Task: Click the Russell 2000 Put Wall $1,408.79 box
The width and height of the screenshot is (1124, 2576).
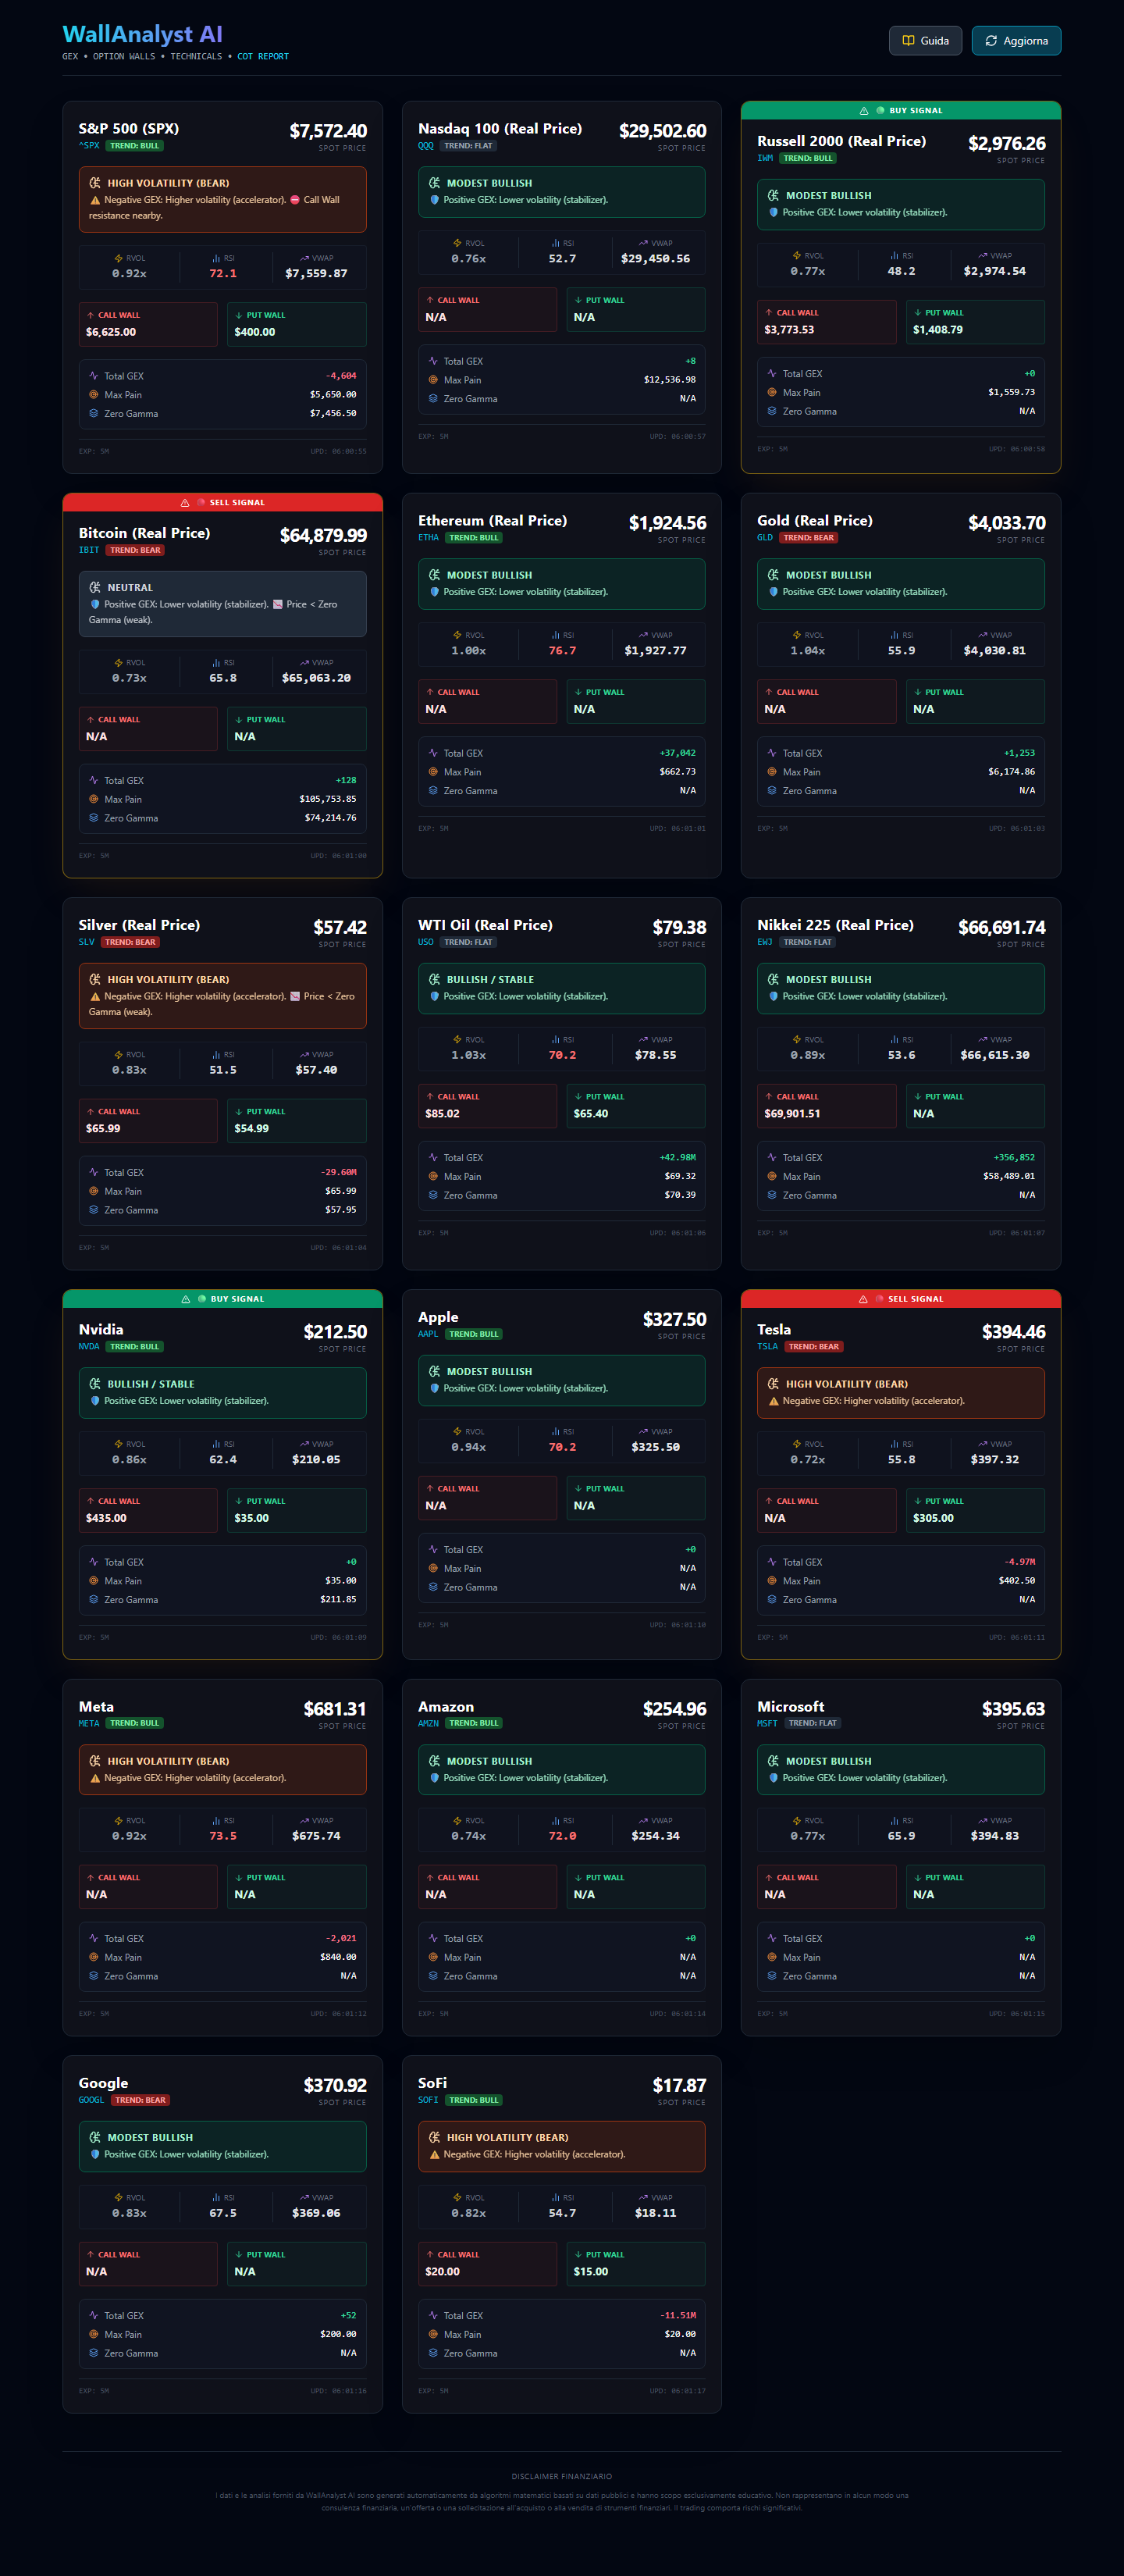Action: pos(975,322)
